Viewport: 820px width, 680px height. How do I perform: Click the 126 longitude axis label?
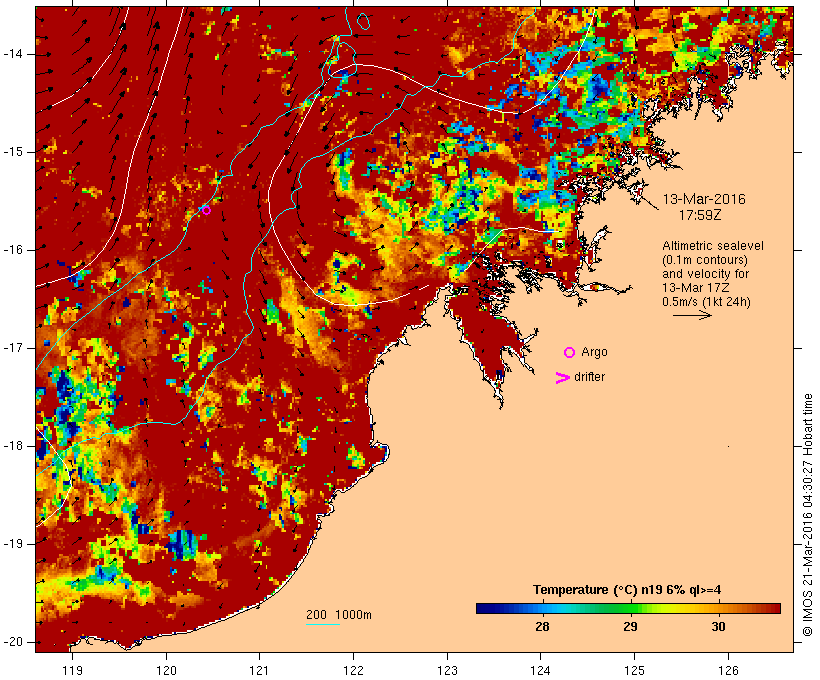[728, 671]
